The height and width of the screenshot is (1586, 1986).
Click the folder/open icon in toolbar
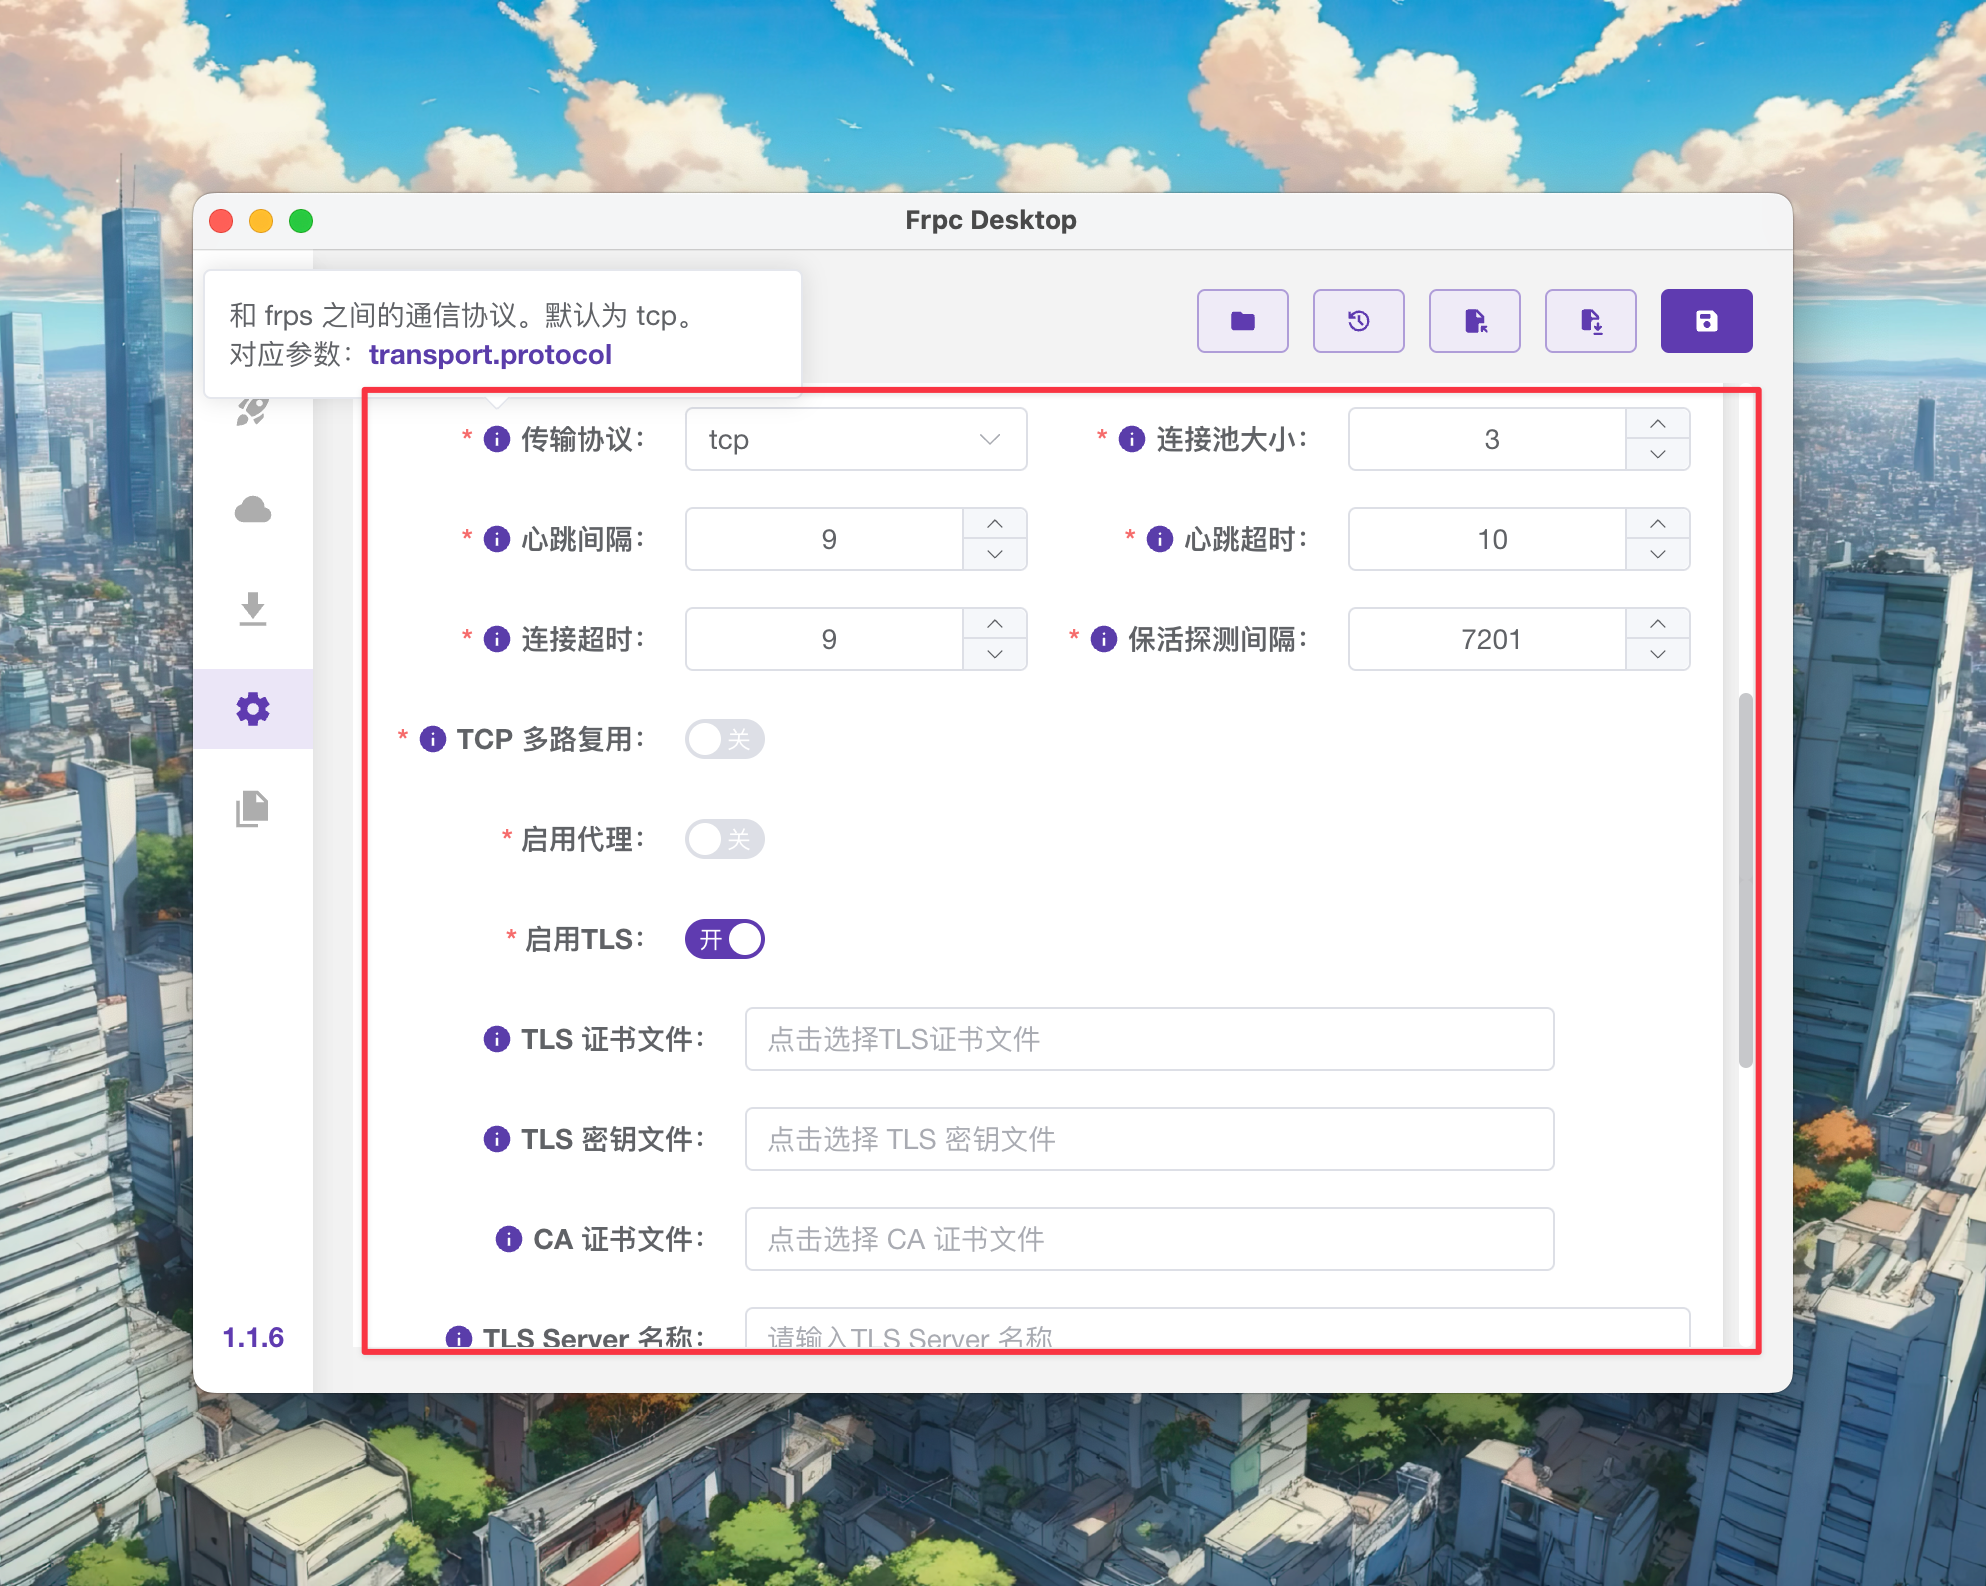[1245, 320]
